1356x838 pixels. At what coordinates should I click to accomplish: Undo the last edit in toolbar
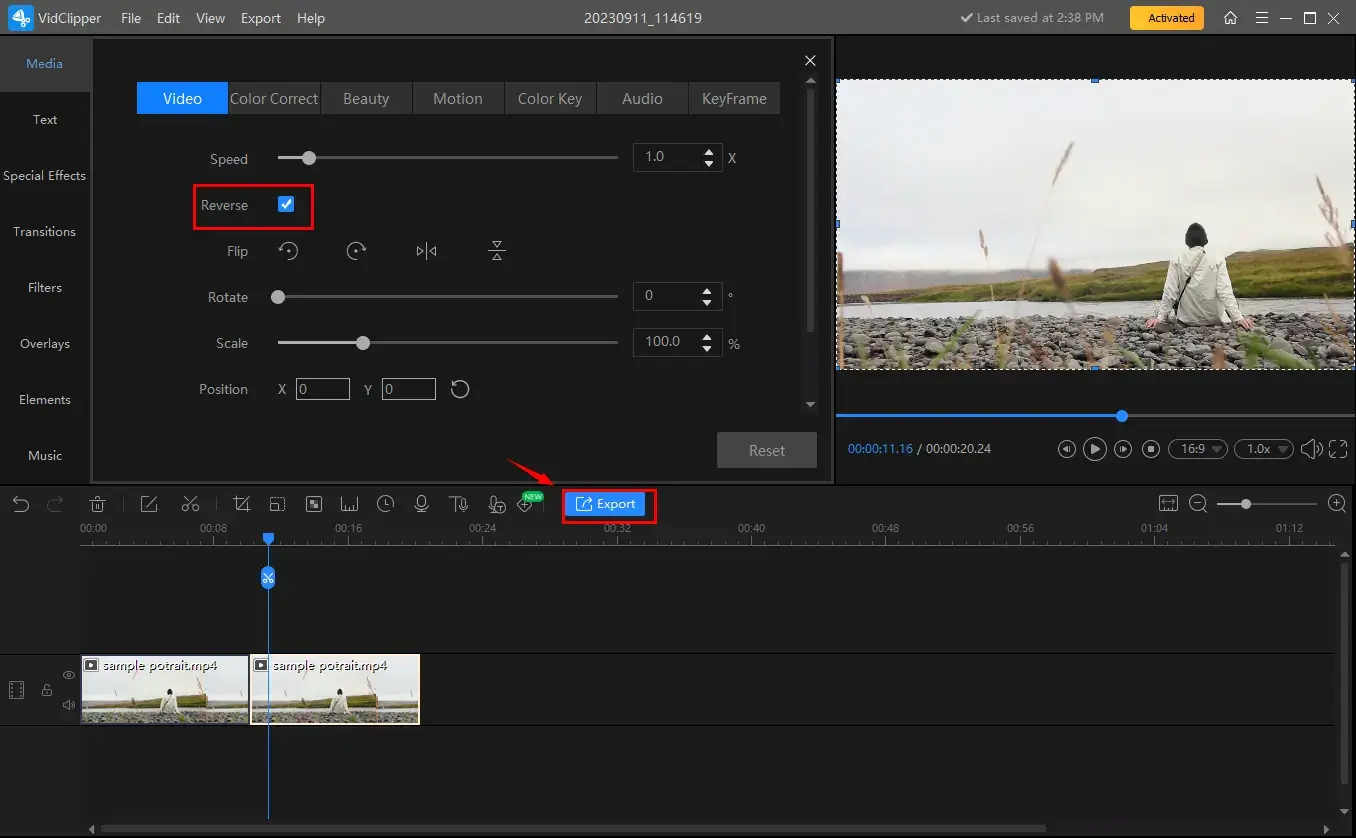pos(21,504)
